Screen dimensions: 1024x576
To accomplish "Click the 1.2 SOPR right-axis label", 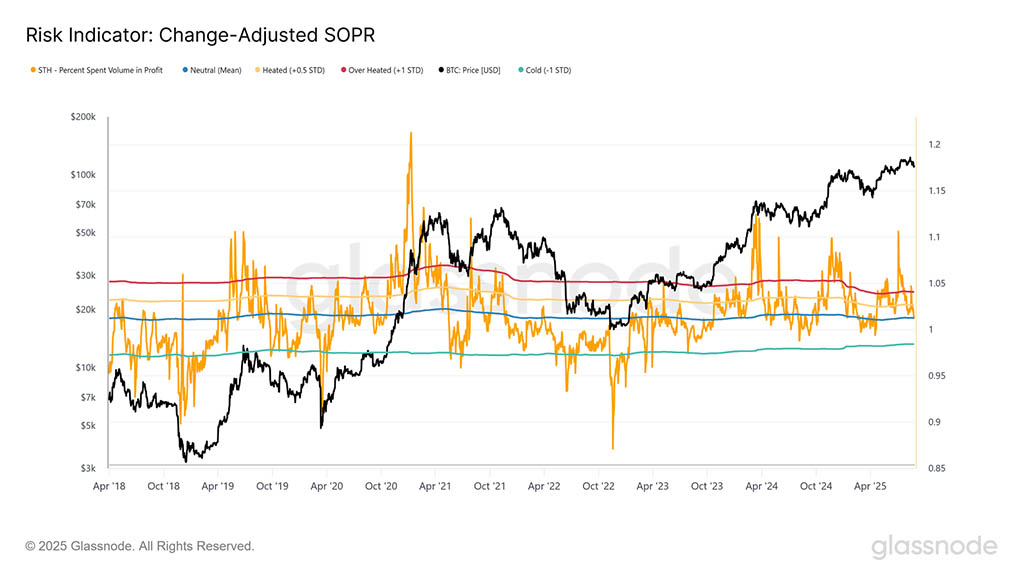I will (935, 144).
